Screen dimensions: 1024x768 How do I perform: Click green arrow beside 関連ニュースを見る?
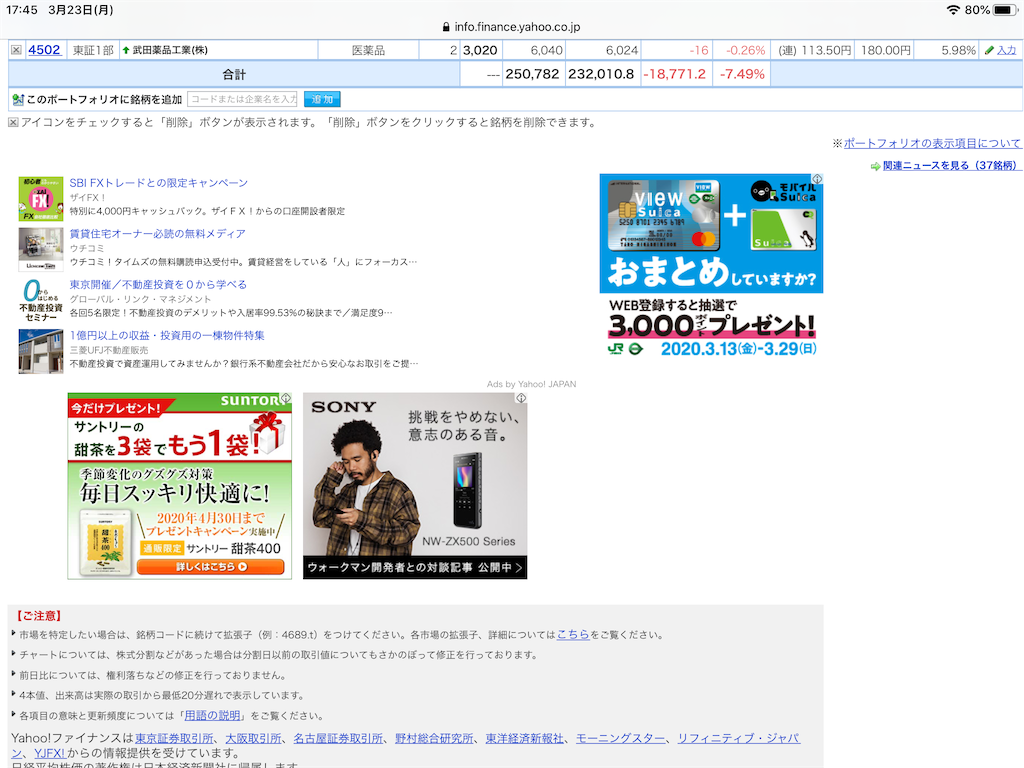[875, 167]
